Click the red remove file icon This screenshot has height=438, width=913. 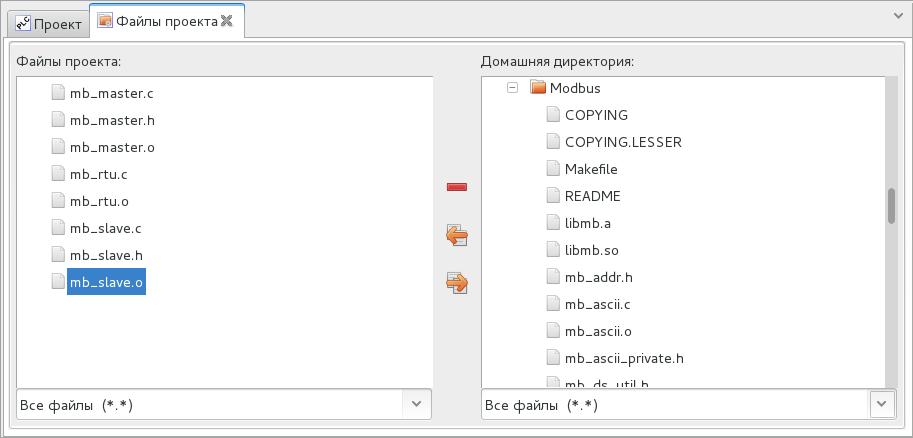pyautogui.click(x=457, y=187)
